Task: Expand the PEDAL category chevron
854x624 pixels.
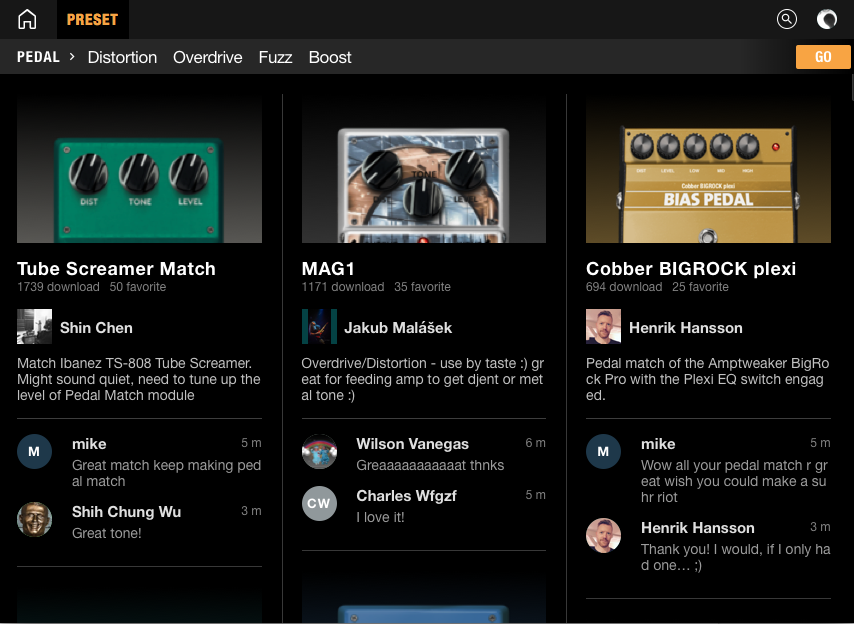Action: coord(72,57)
